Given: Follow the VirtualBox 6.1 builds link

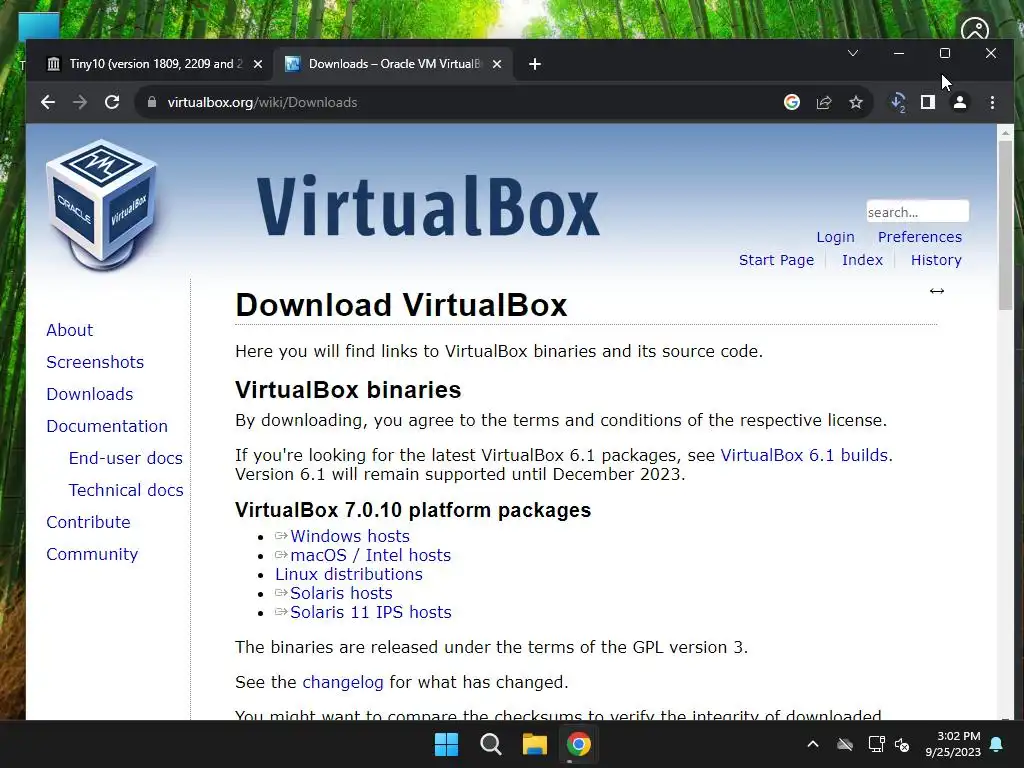Looking at the screenshot, I should pyautogui.click(x=804, y=455).
